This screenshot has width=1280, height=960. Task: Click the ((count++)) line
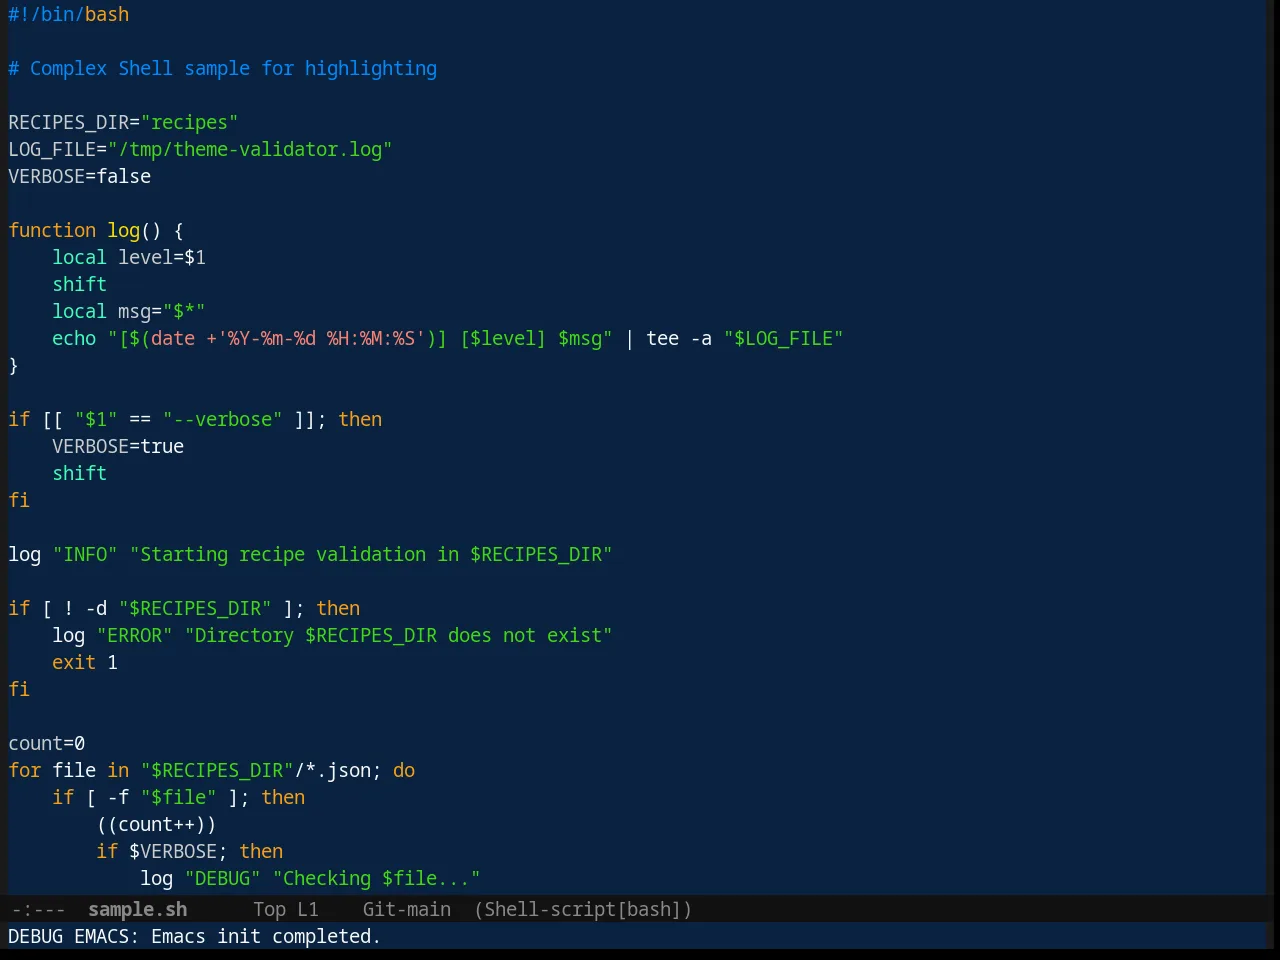(156, 824)
